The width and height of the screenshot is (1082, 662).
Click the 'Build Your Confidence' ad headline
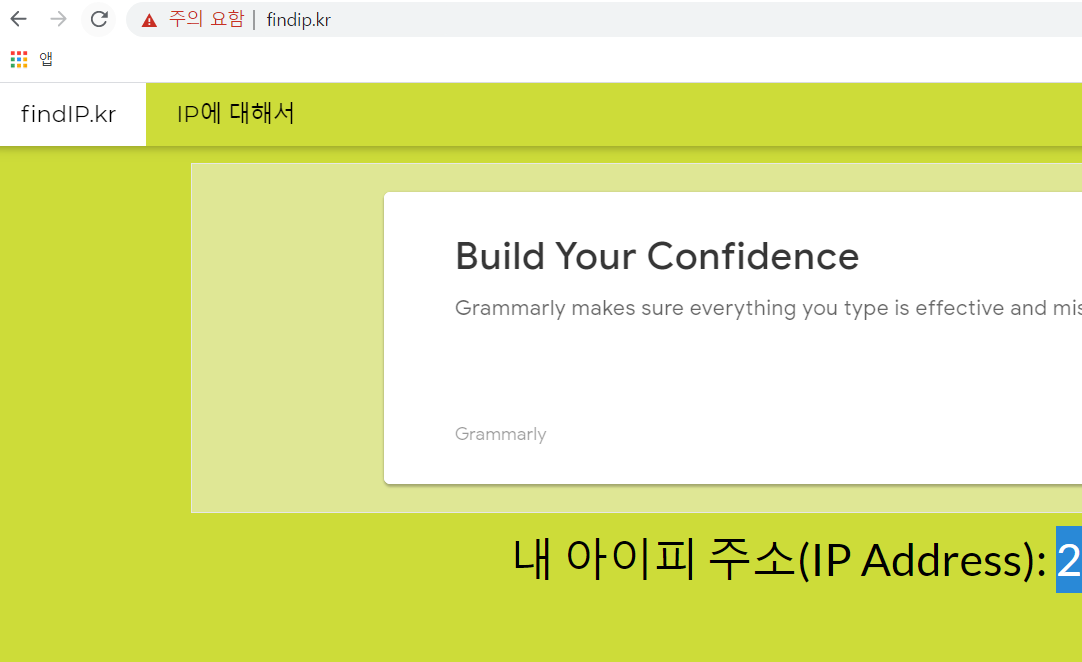click(x=657, y=256)
